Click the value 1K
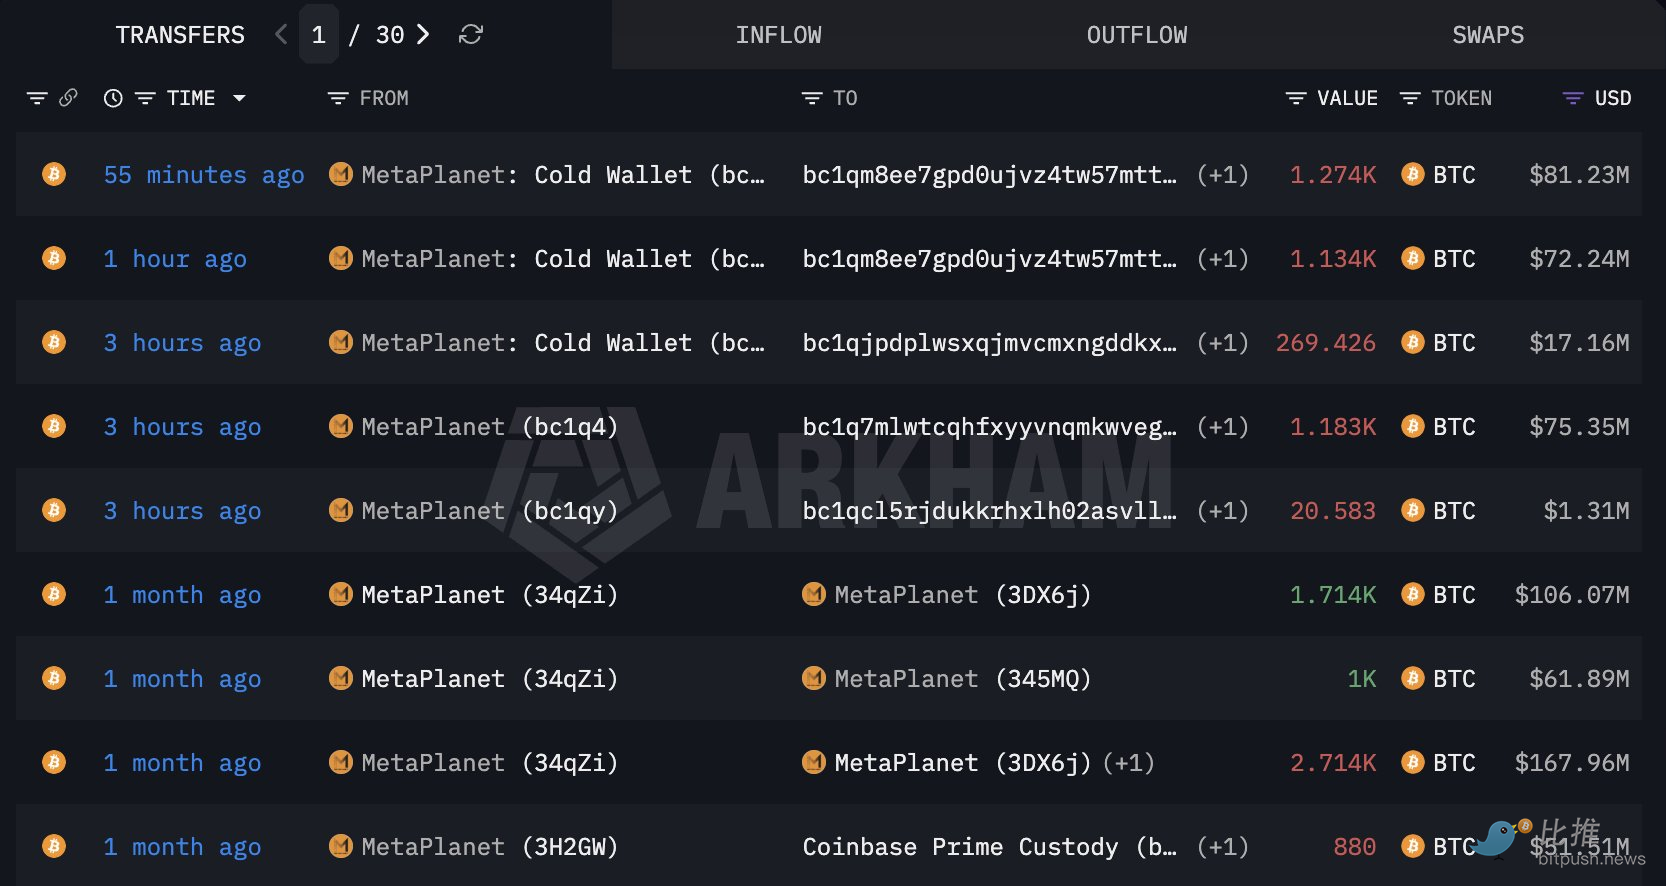The width and height of the screenshot is (1666, 886). pos(1362,679)
